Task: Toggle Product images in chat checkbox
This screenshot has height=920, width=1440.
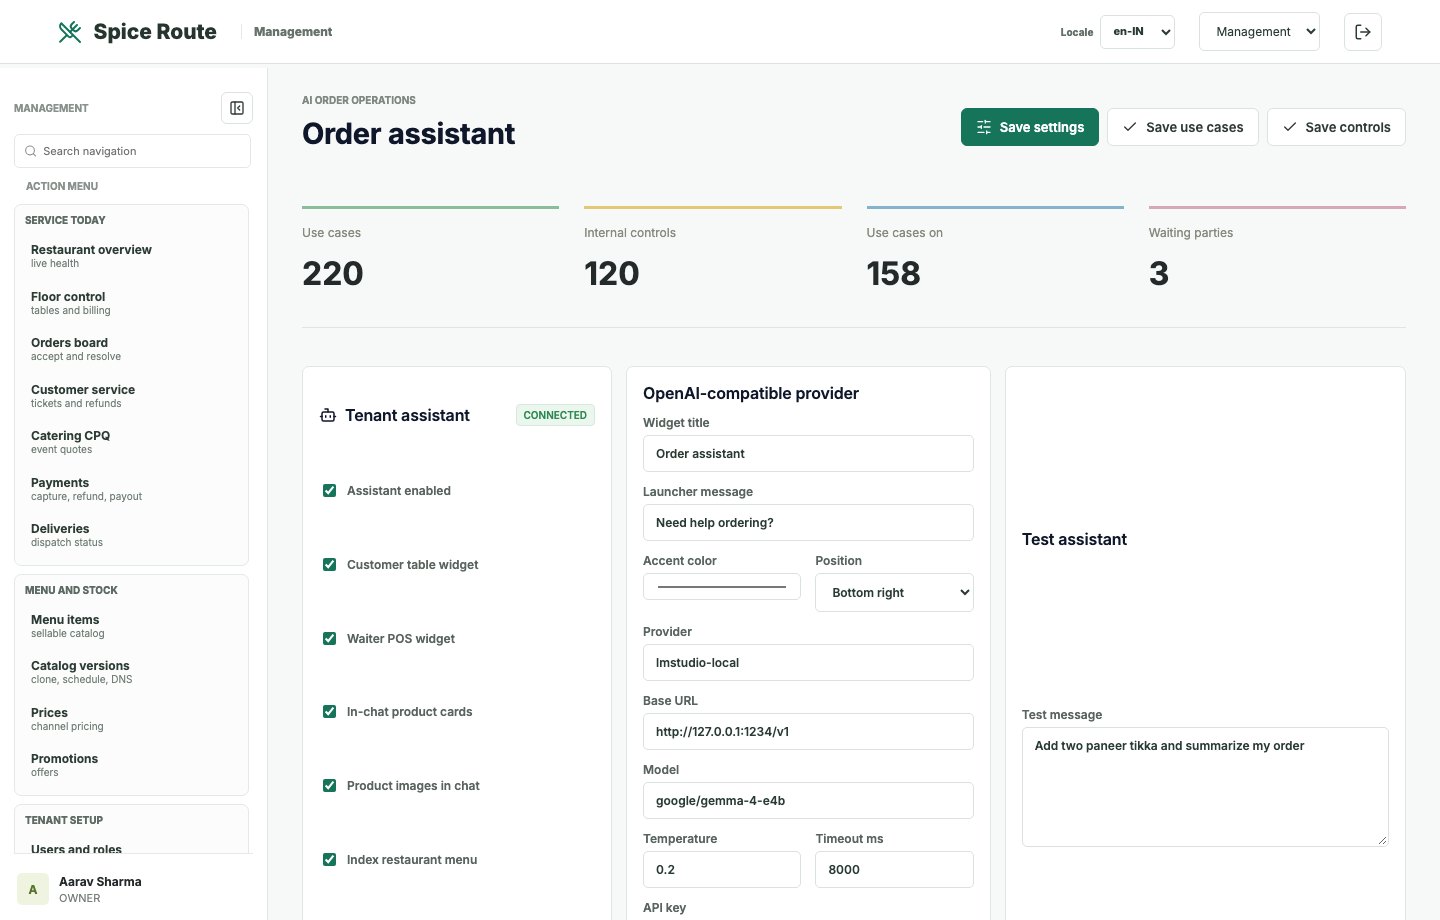Action: coord(329,785)
